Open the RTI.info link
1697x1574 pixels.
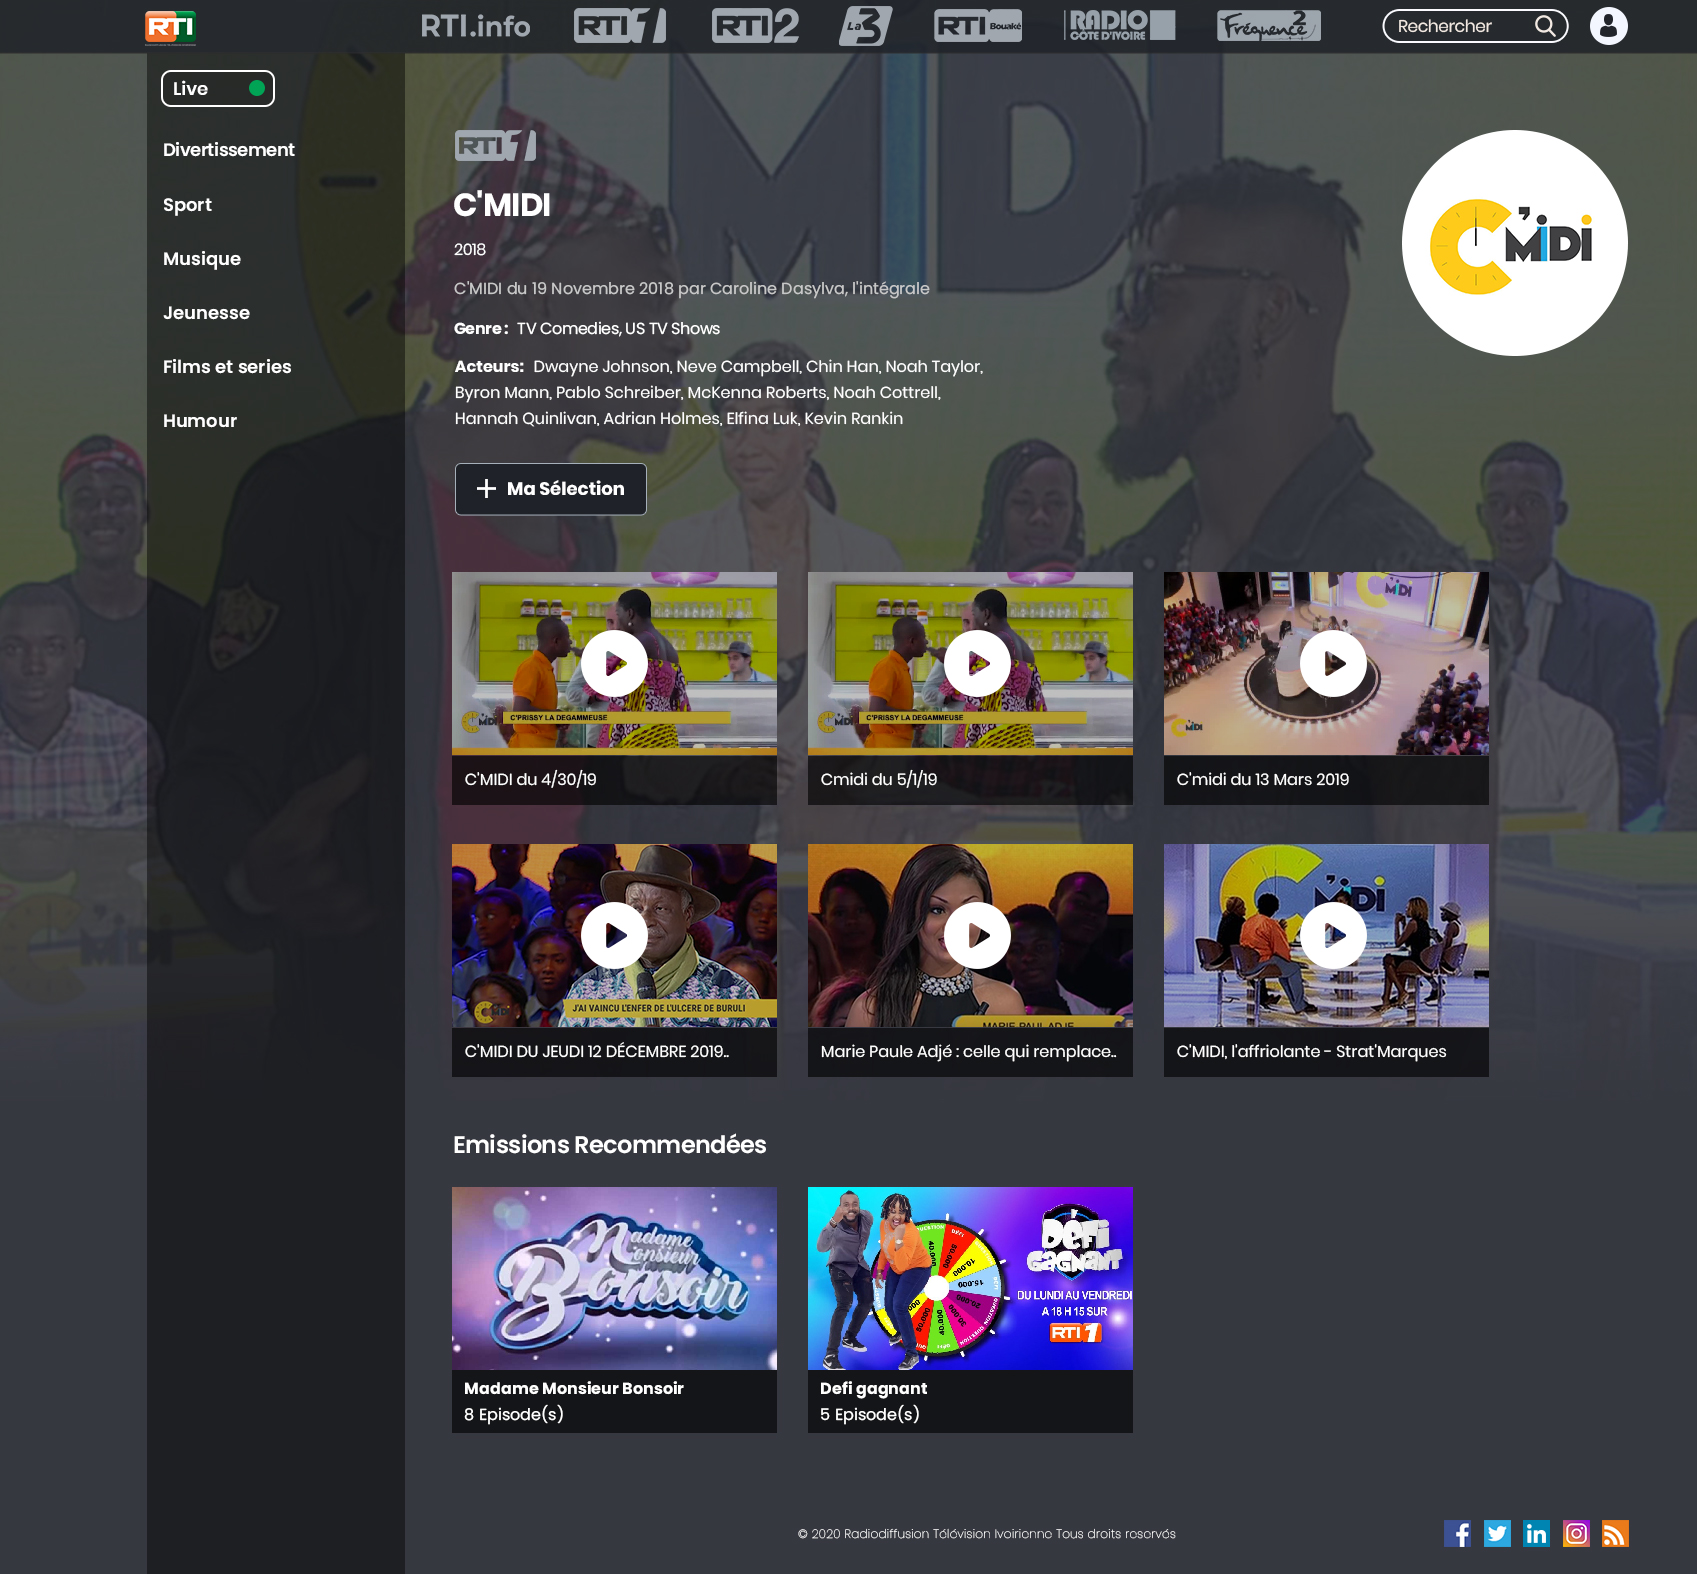point(475,26)
